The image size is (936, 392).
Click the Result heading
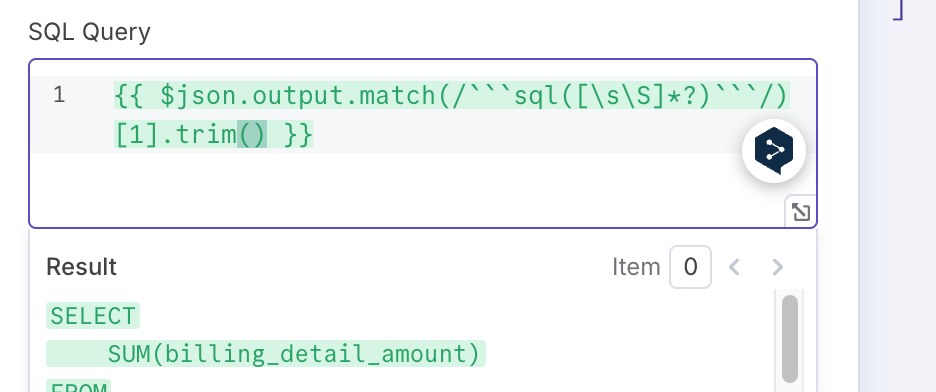[x=81, y=267]
